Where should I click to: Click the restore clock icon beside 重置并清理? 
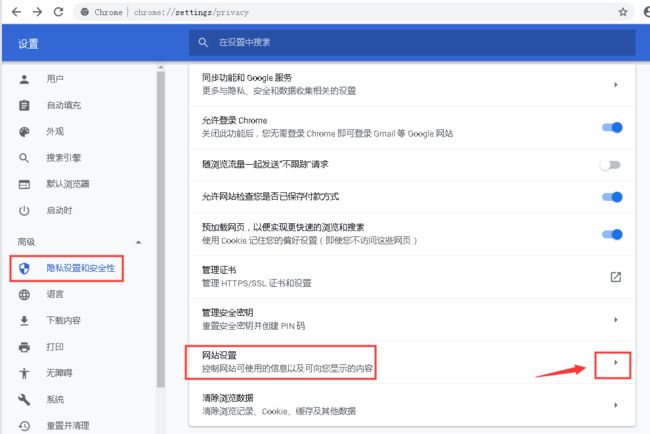24,426
